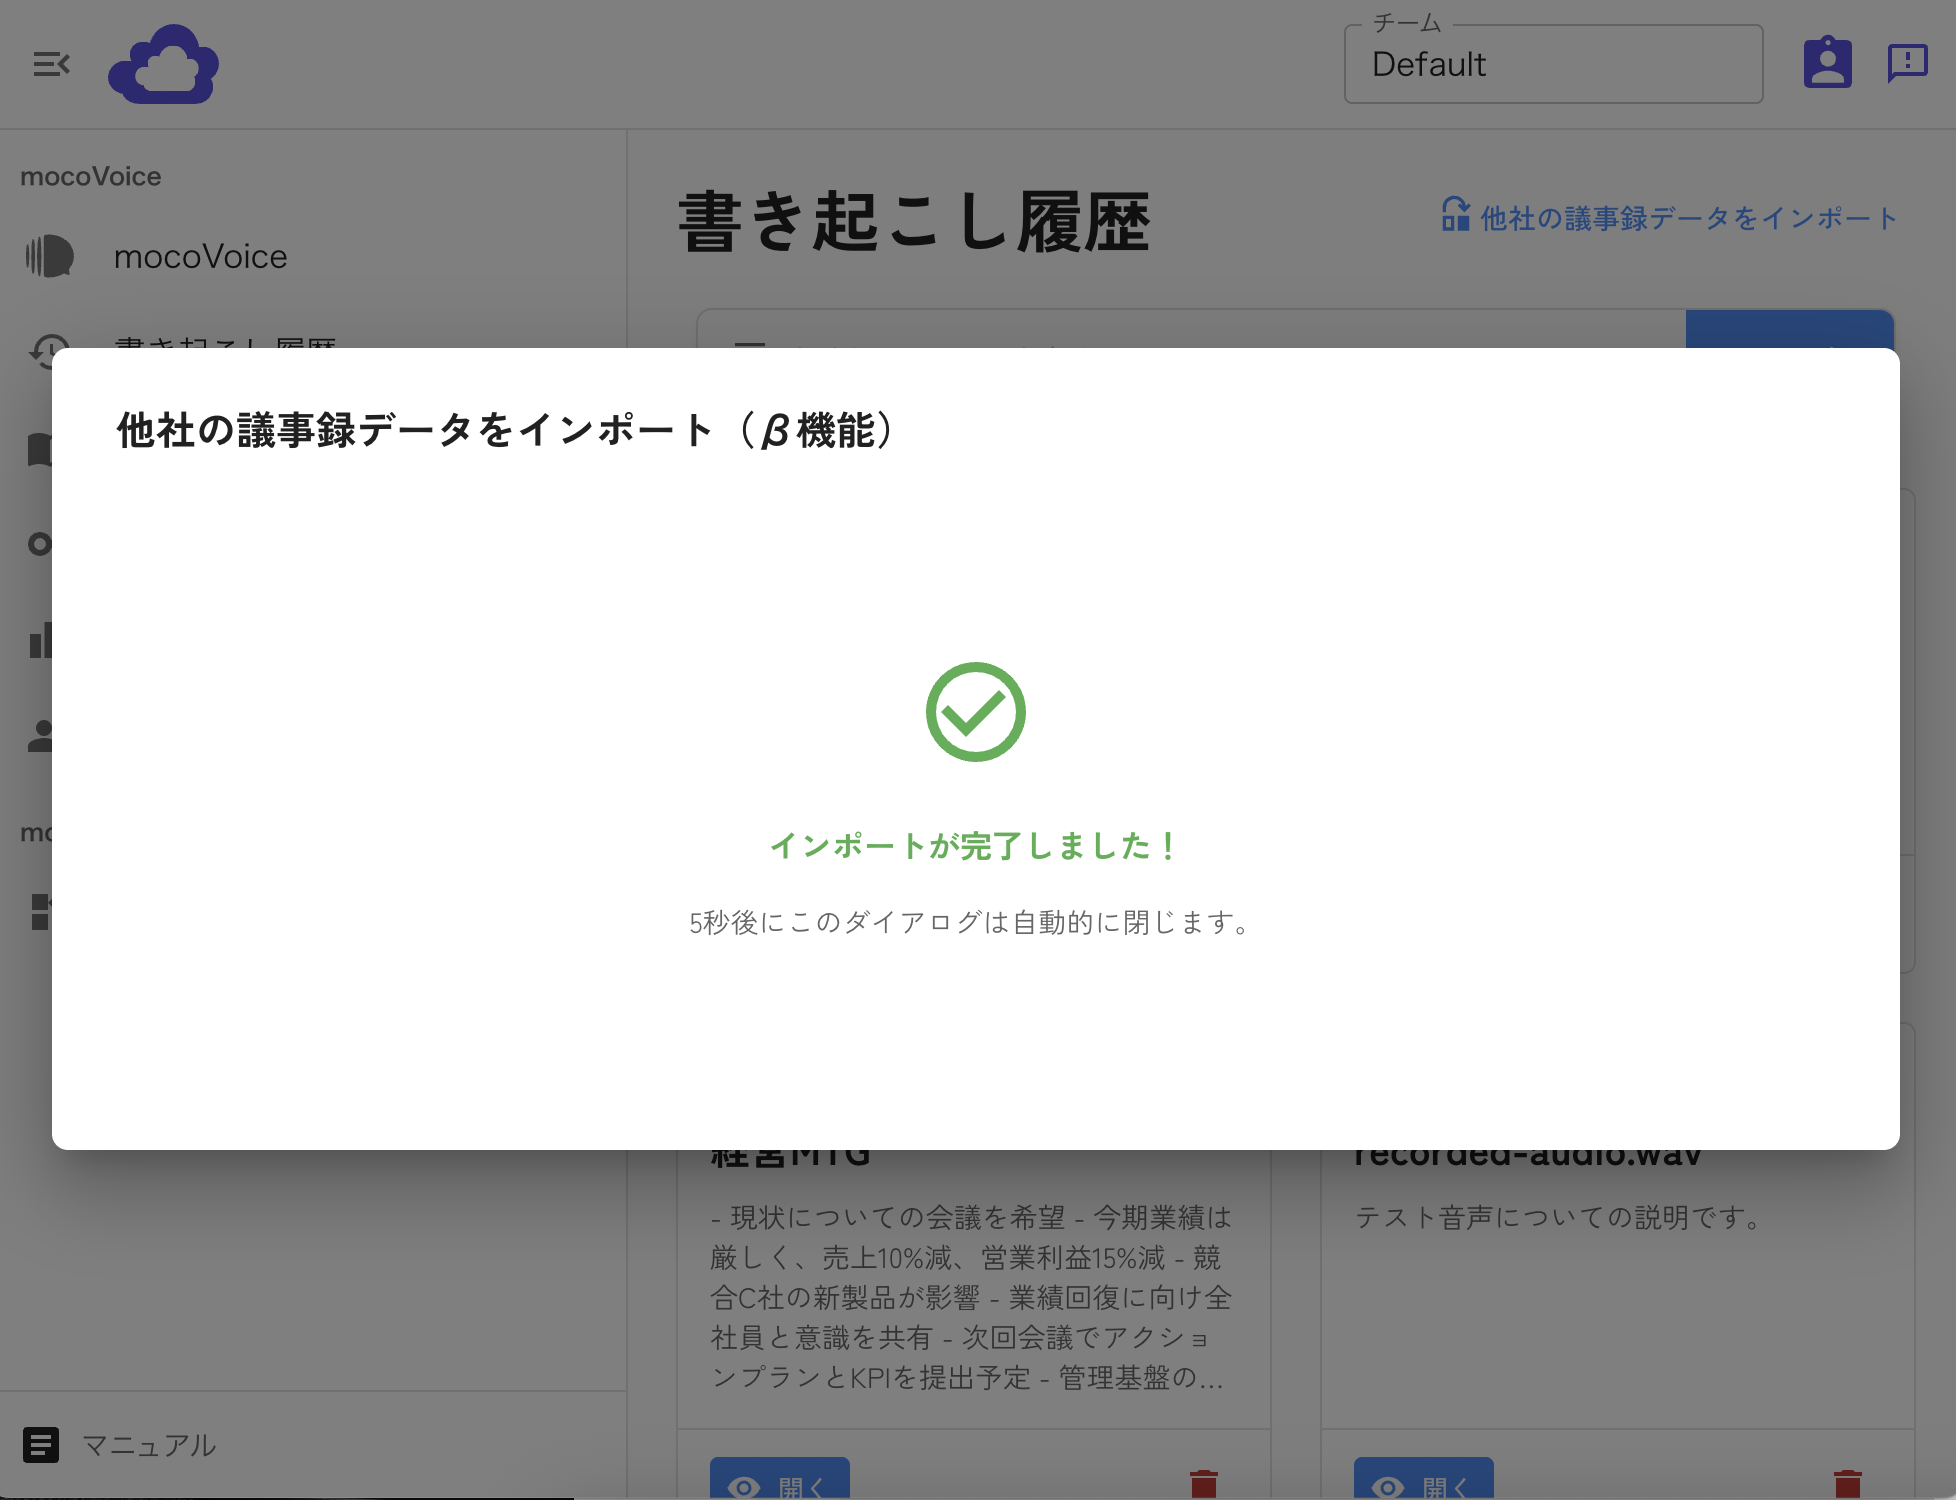Click the dialog title about importing minutes
The height and width of the screenshot is (1500, 1956).
[506, 431]
